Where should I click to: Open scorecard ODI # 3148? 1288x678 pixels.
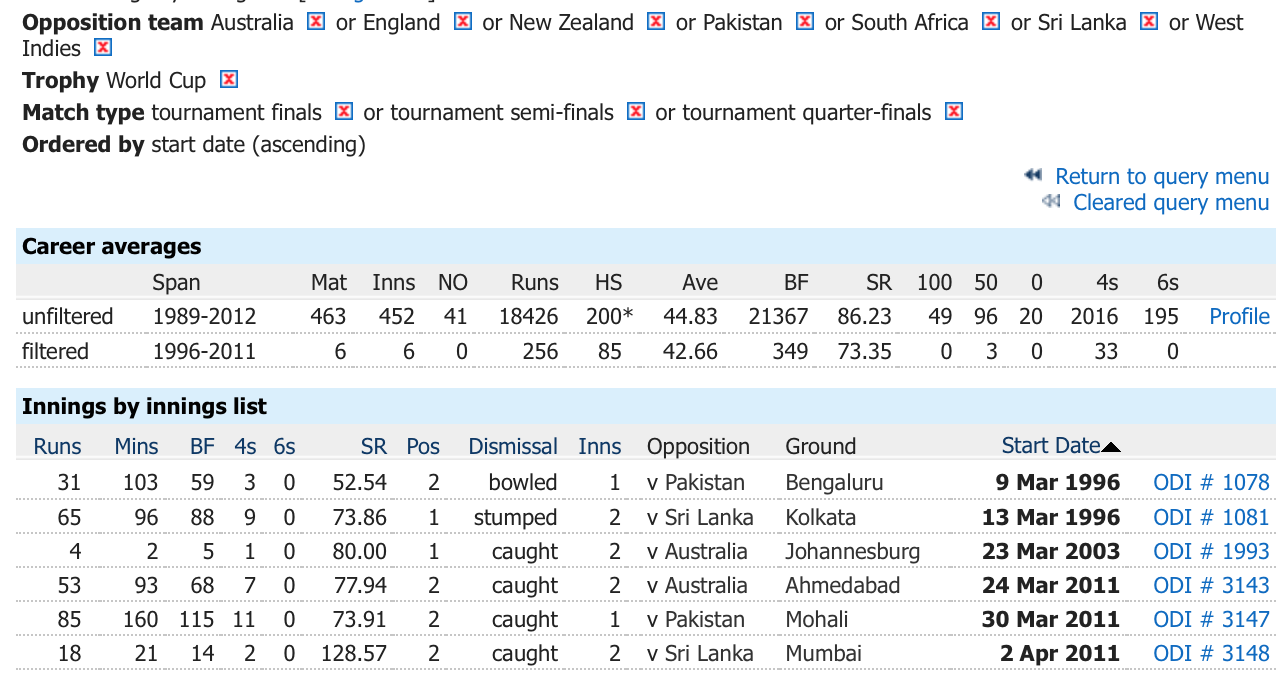[x=1211, y=653]
